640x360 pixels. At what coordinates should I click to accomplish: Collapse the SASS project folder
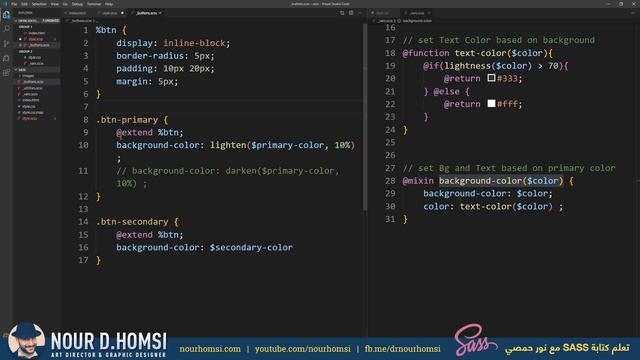pos(37,70)
